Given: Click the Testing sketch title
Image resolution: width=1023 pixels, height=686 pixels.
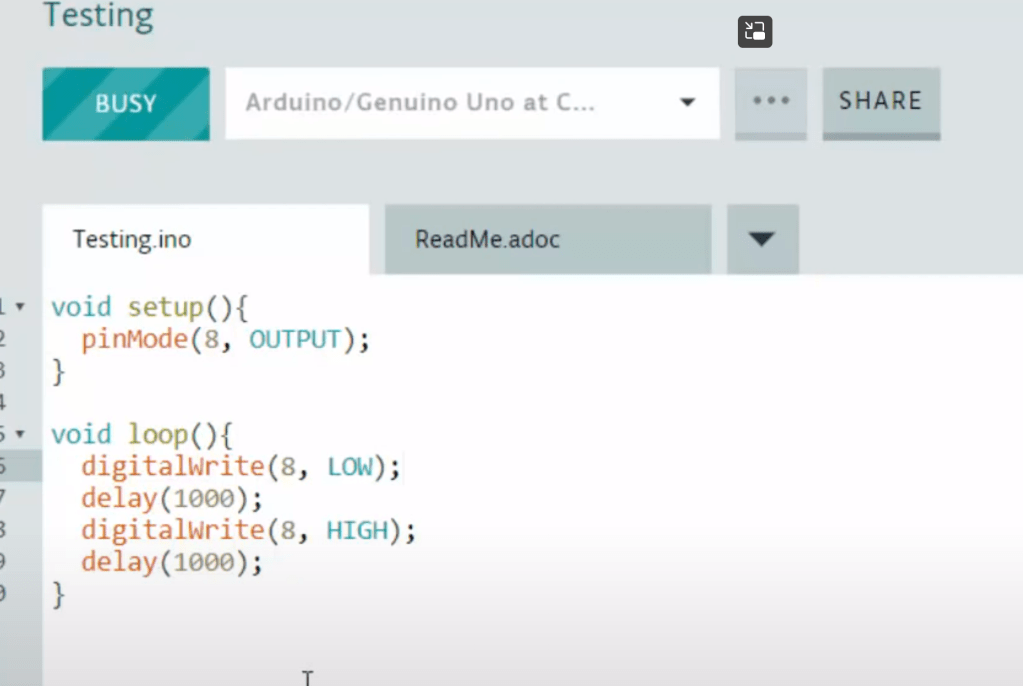Looking at the screenshot, I should point(98,16).
